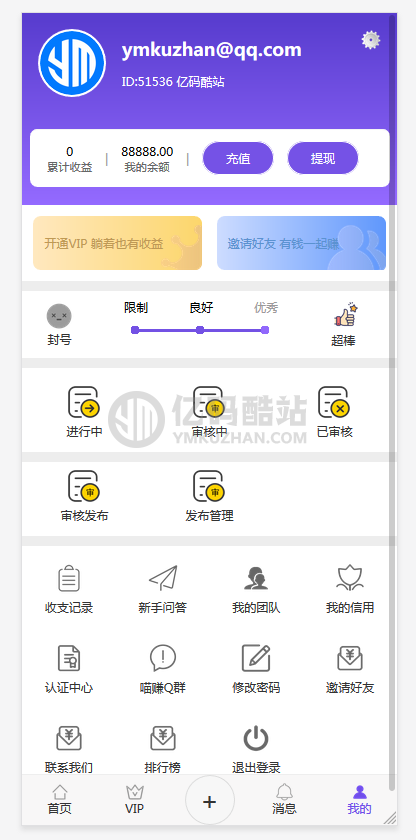Open settings via the gear icon
Image resolution: width=416 pixels, height=840 pixels.
click(370, 40)
